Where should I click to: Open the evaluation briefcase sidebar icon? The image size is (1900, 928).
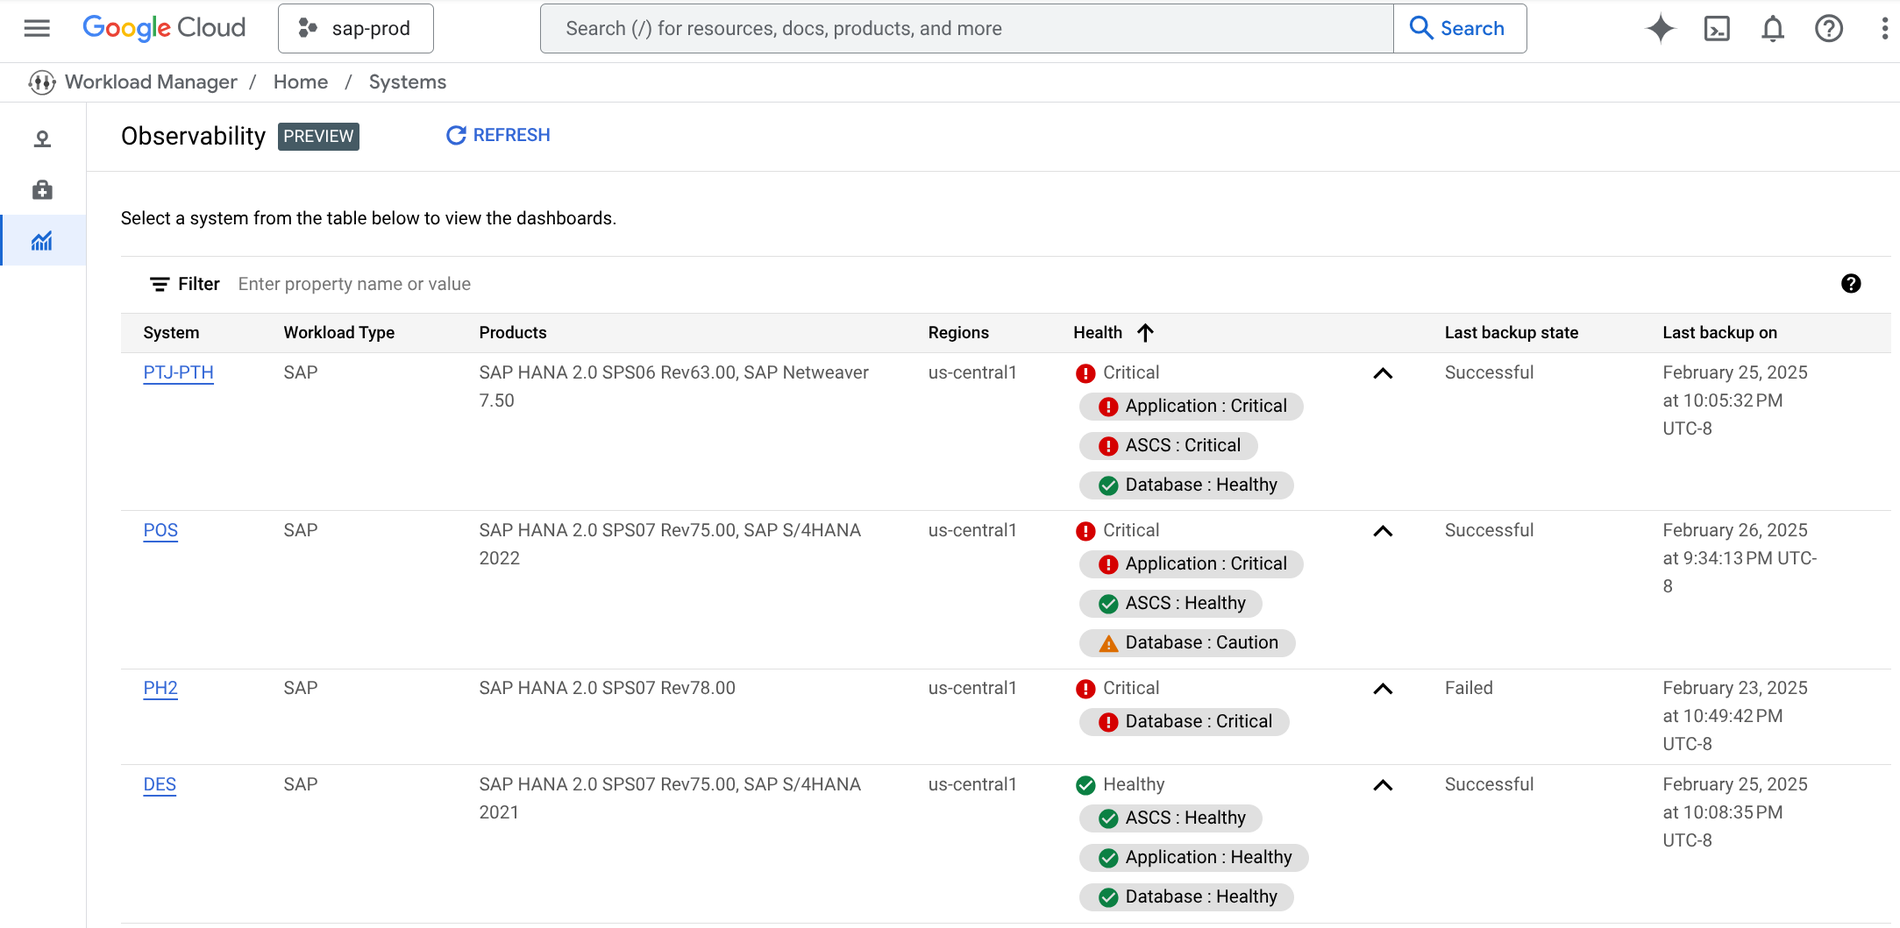click(42, 190)
